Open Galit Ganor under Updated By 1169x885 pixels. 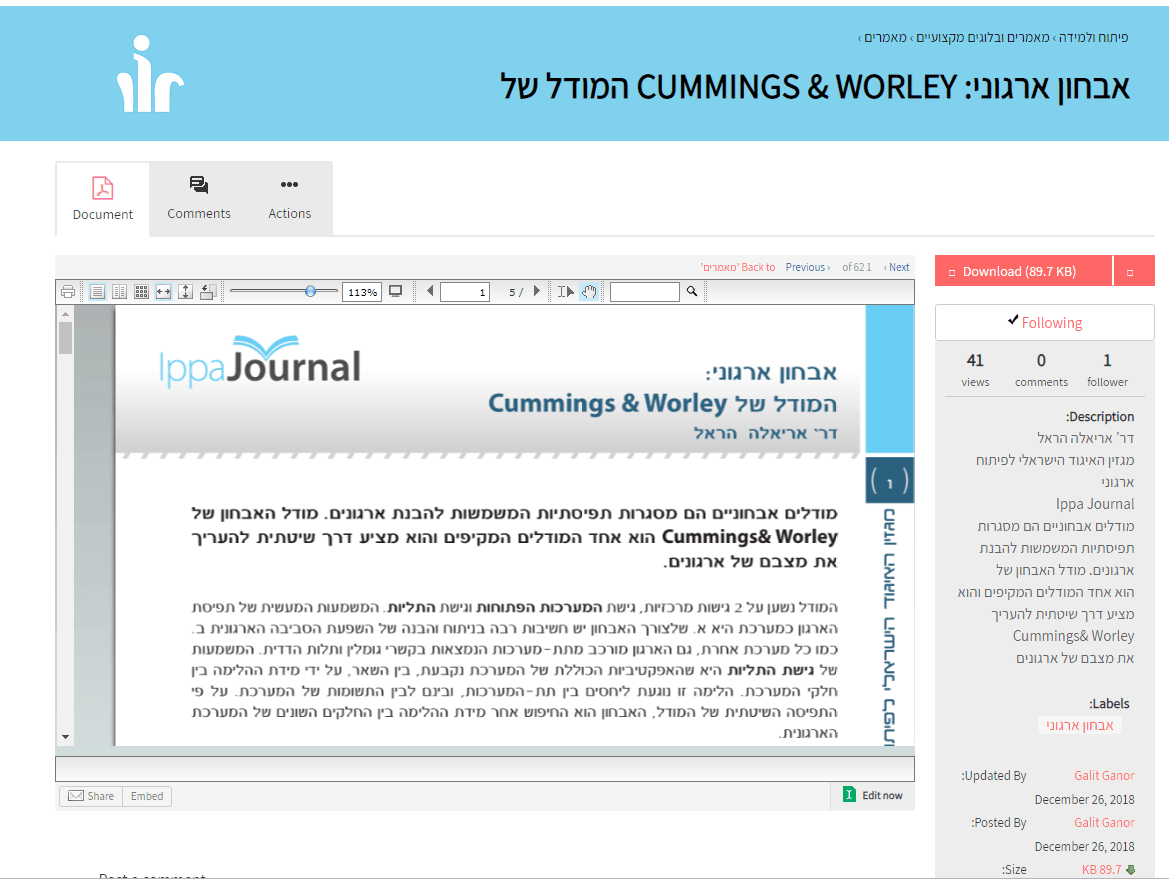pos(1104,775)
